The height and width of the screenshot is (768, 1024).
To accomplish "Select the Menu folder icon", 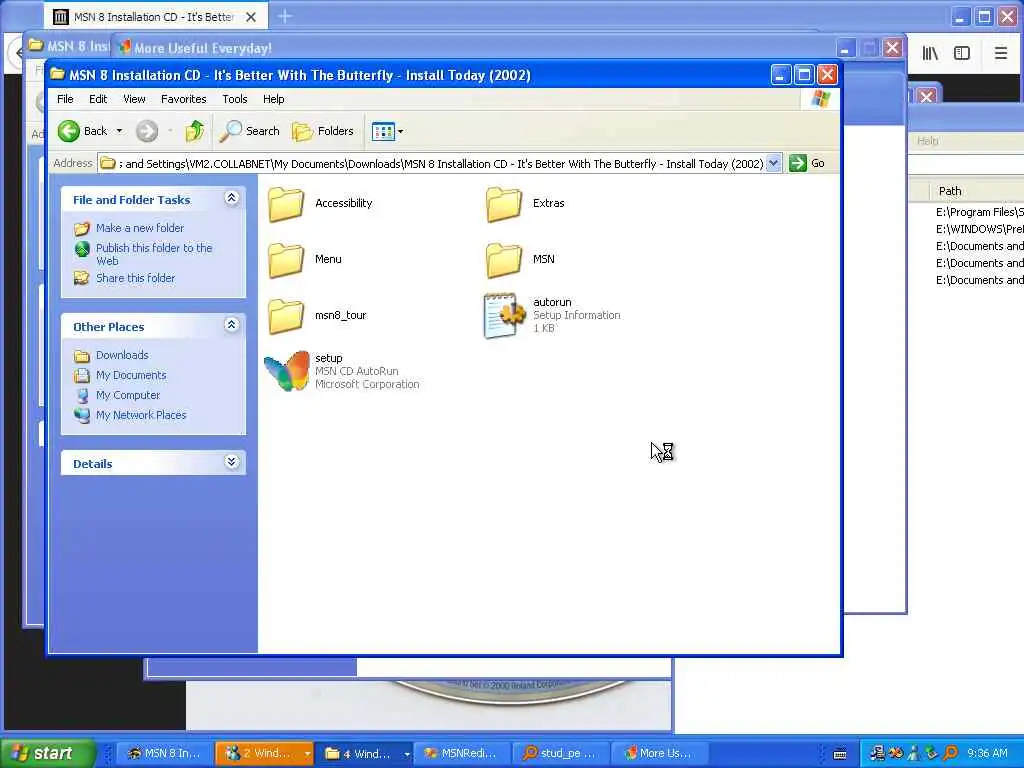I will coord(286,260).
